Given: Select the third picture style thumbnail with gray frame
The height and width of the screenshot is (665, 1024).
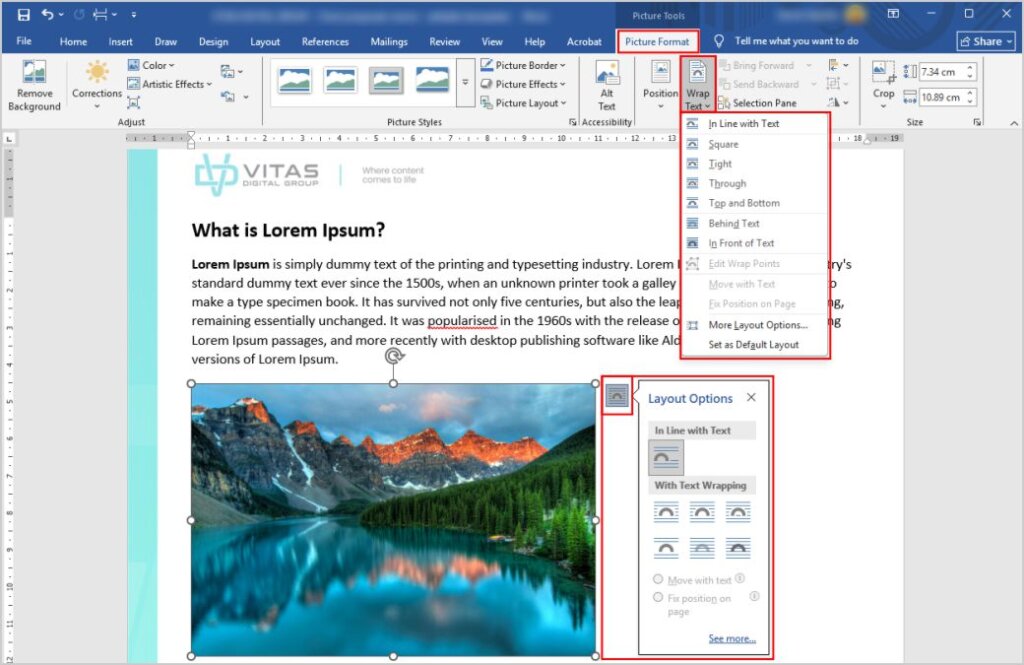Looking at the screenshot, I should click(x=386, y=81).
